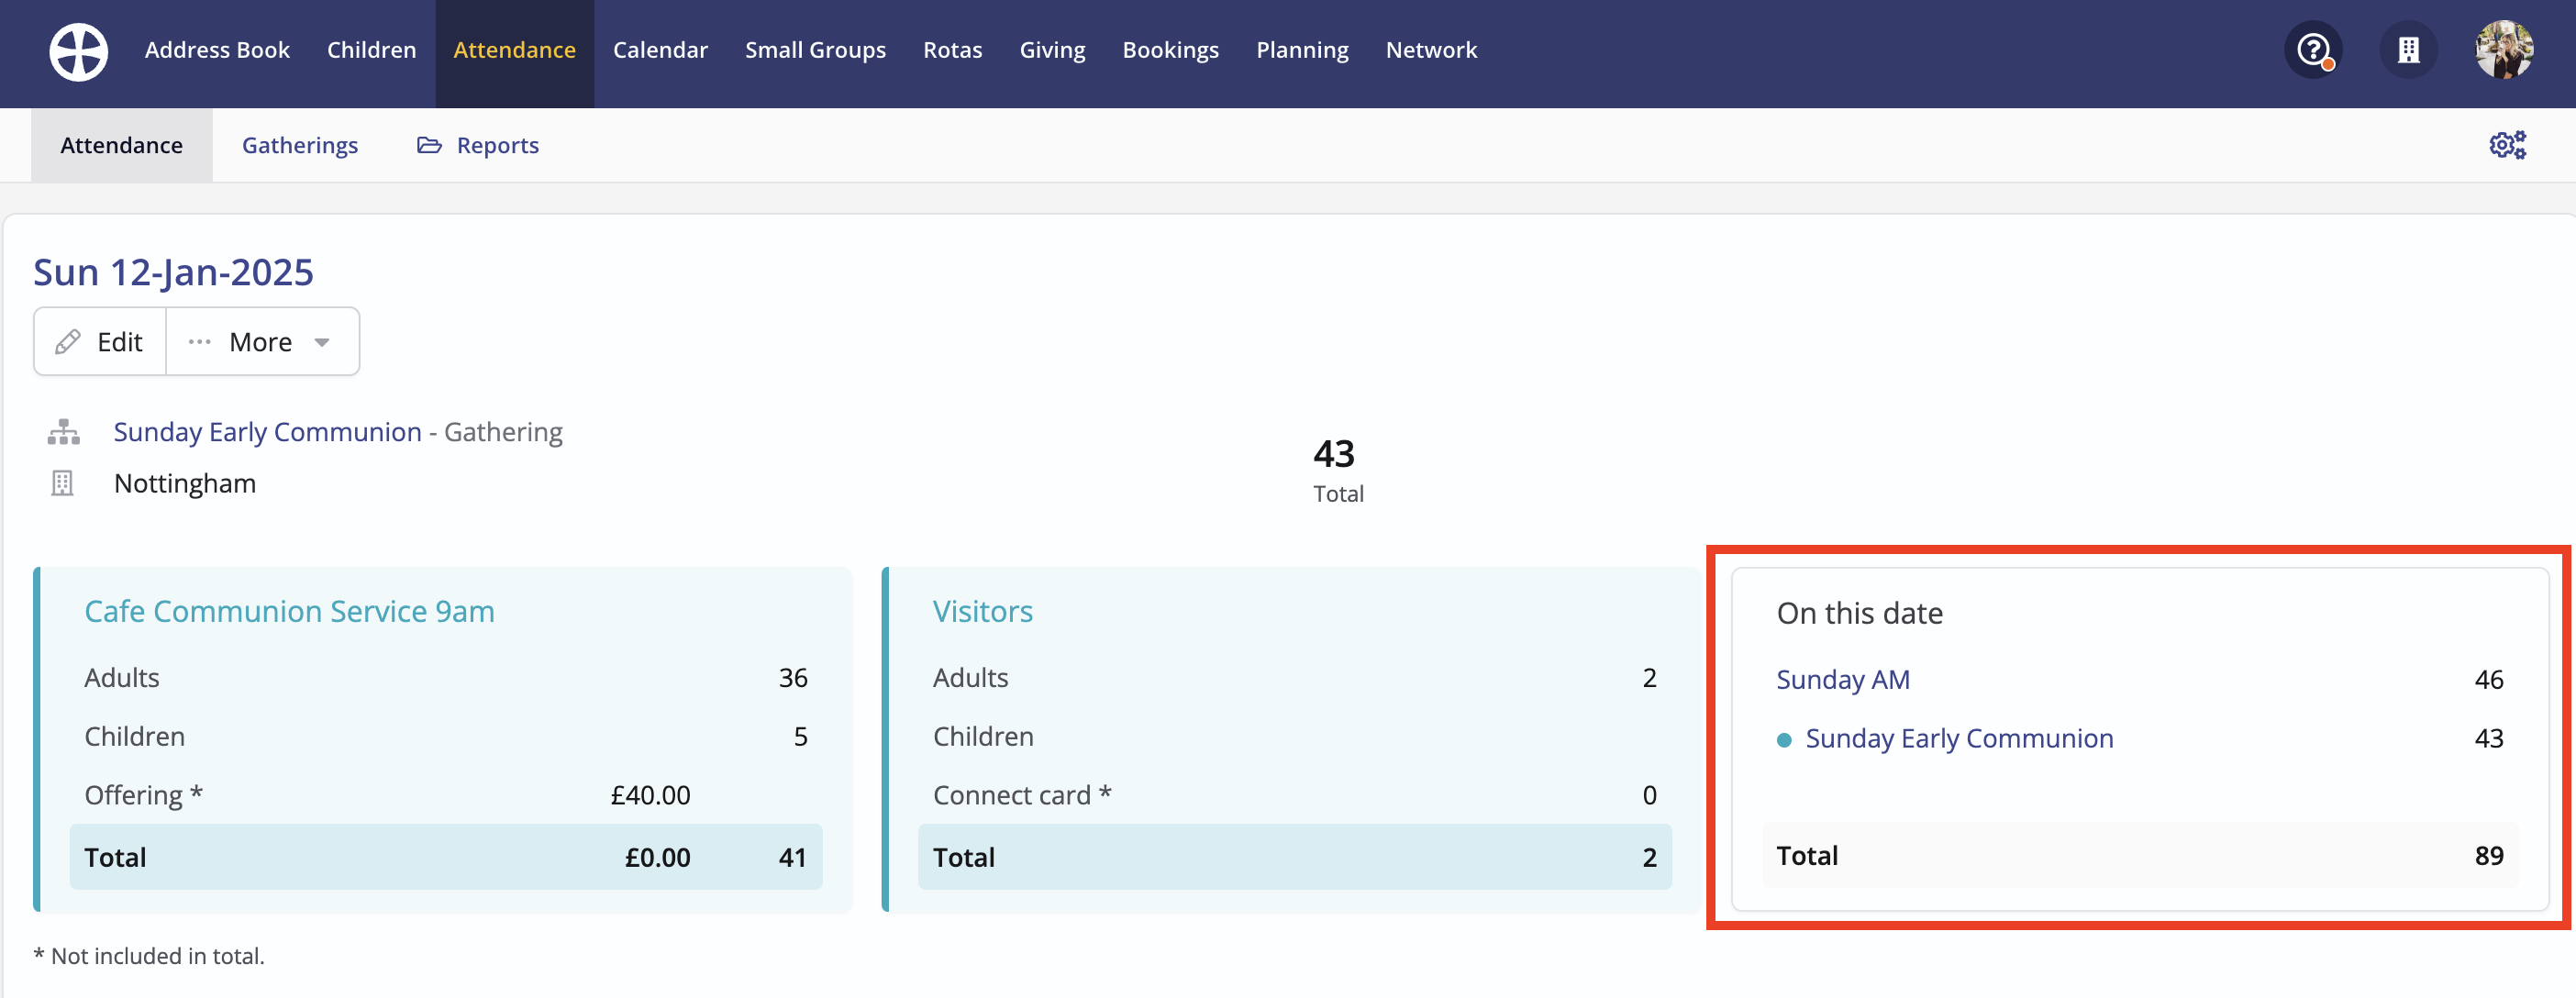Image resolution: width=2576 pixels, height=998 pixels.
Task: Click the Reports folder icon
Action: (x=429, y=146)
